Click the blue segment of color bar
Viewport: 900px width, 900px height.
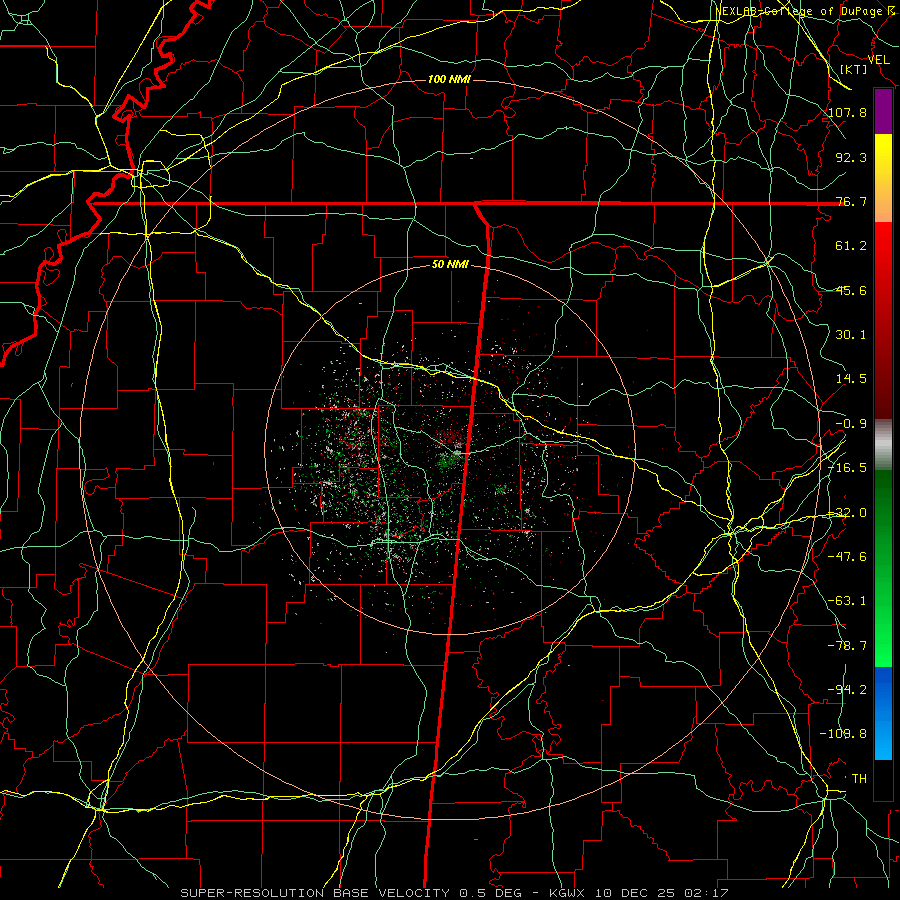(x=883, y=713)
